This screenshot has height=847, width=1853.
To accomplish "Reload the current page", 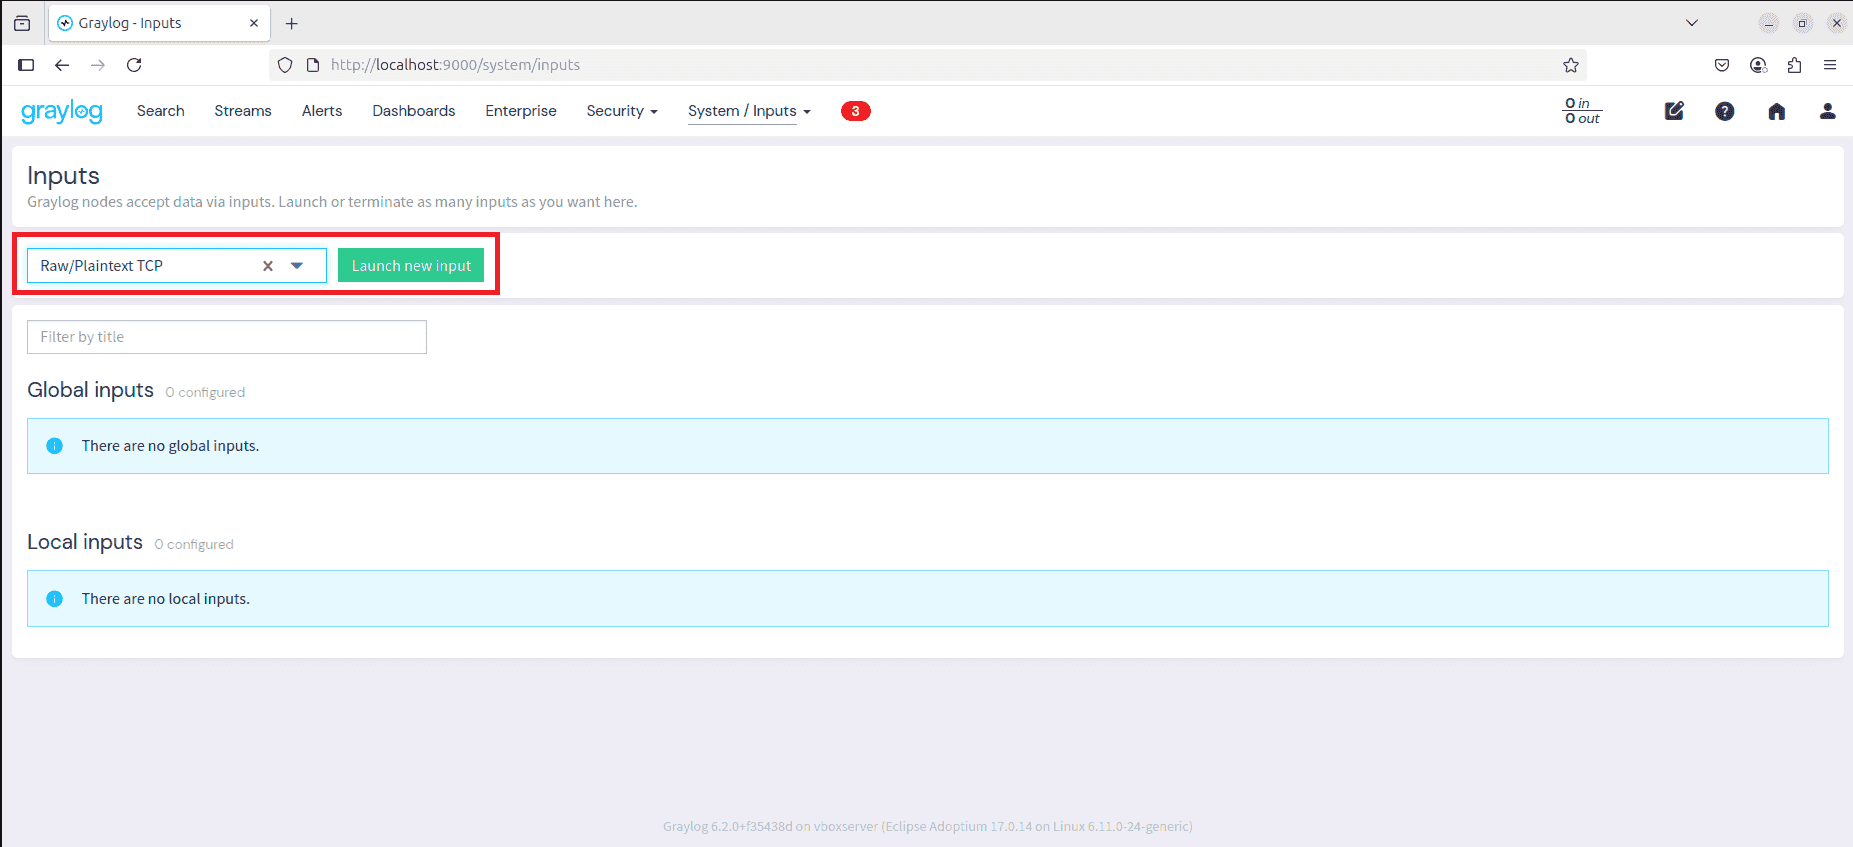I will pos(134,65).
